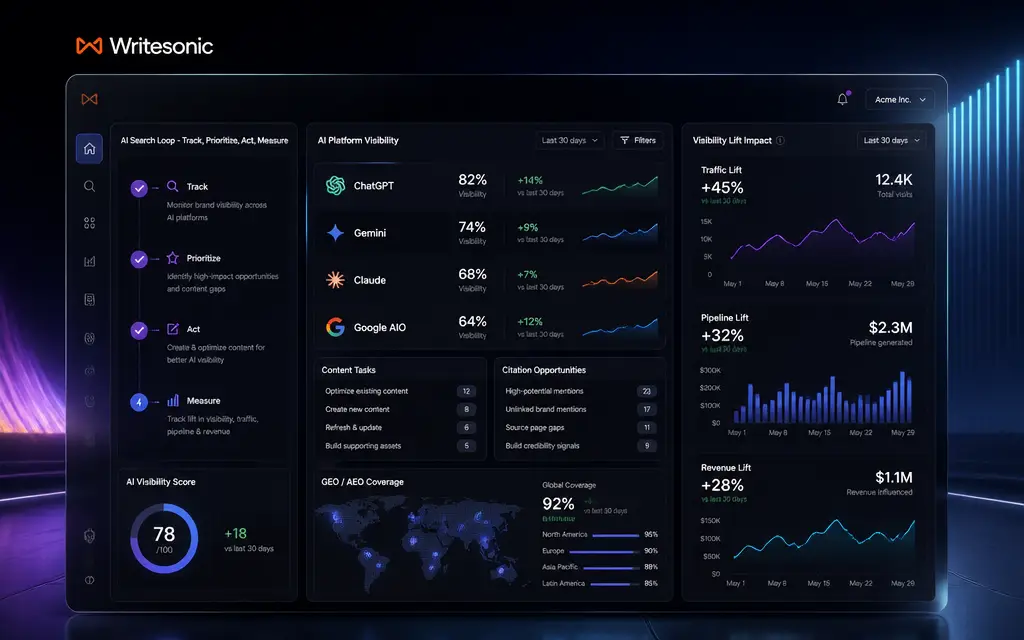Select High-potential mentions row
Screen dimensions: 1024x640
point(580,391)
